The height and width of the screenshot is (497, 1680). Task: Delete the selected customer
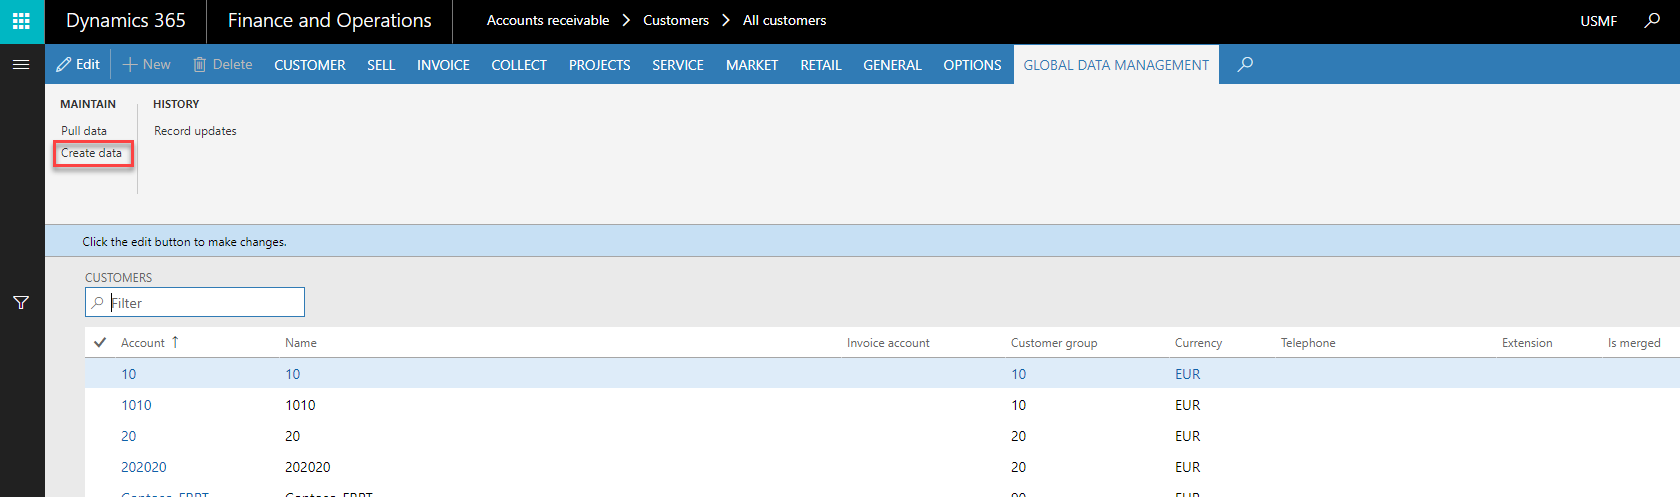(223, 64)
